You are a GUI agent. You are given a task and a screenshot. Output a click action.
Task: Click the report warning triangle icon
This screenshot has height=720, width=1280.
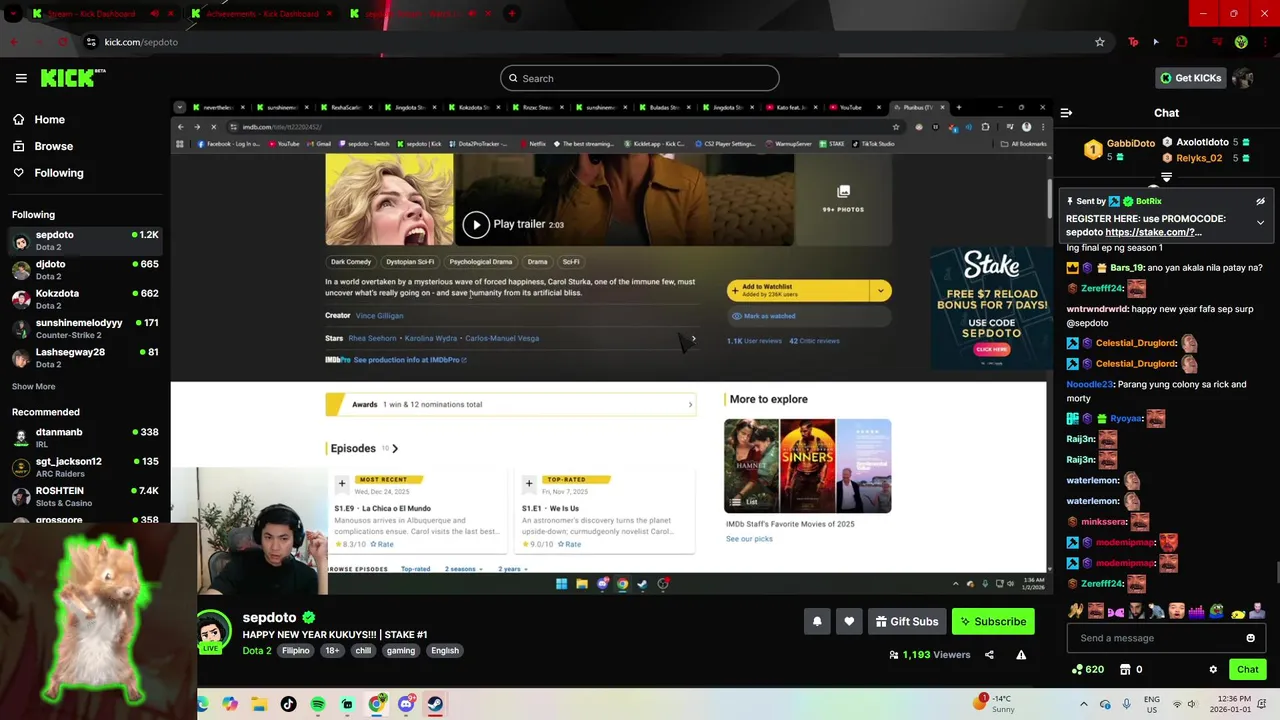coord(1021,655)
